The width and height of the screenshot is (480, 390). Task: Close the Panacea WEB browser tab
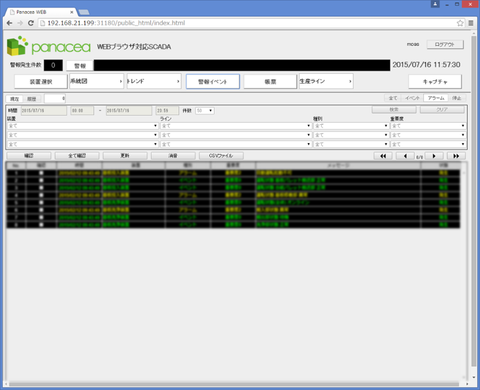coord(71,12)
